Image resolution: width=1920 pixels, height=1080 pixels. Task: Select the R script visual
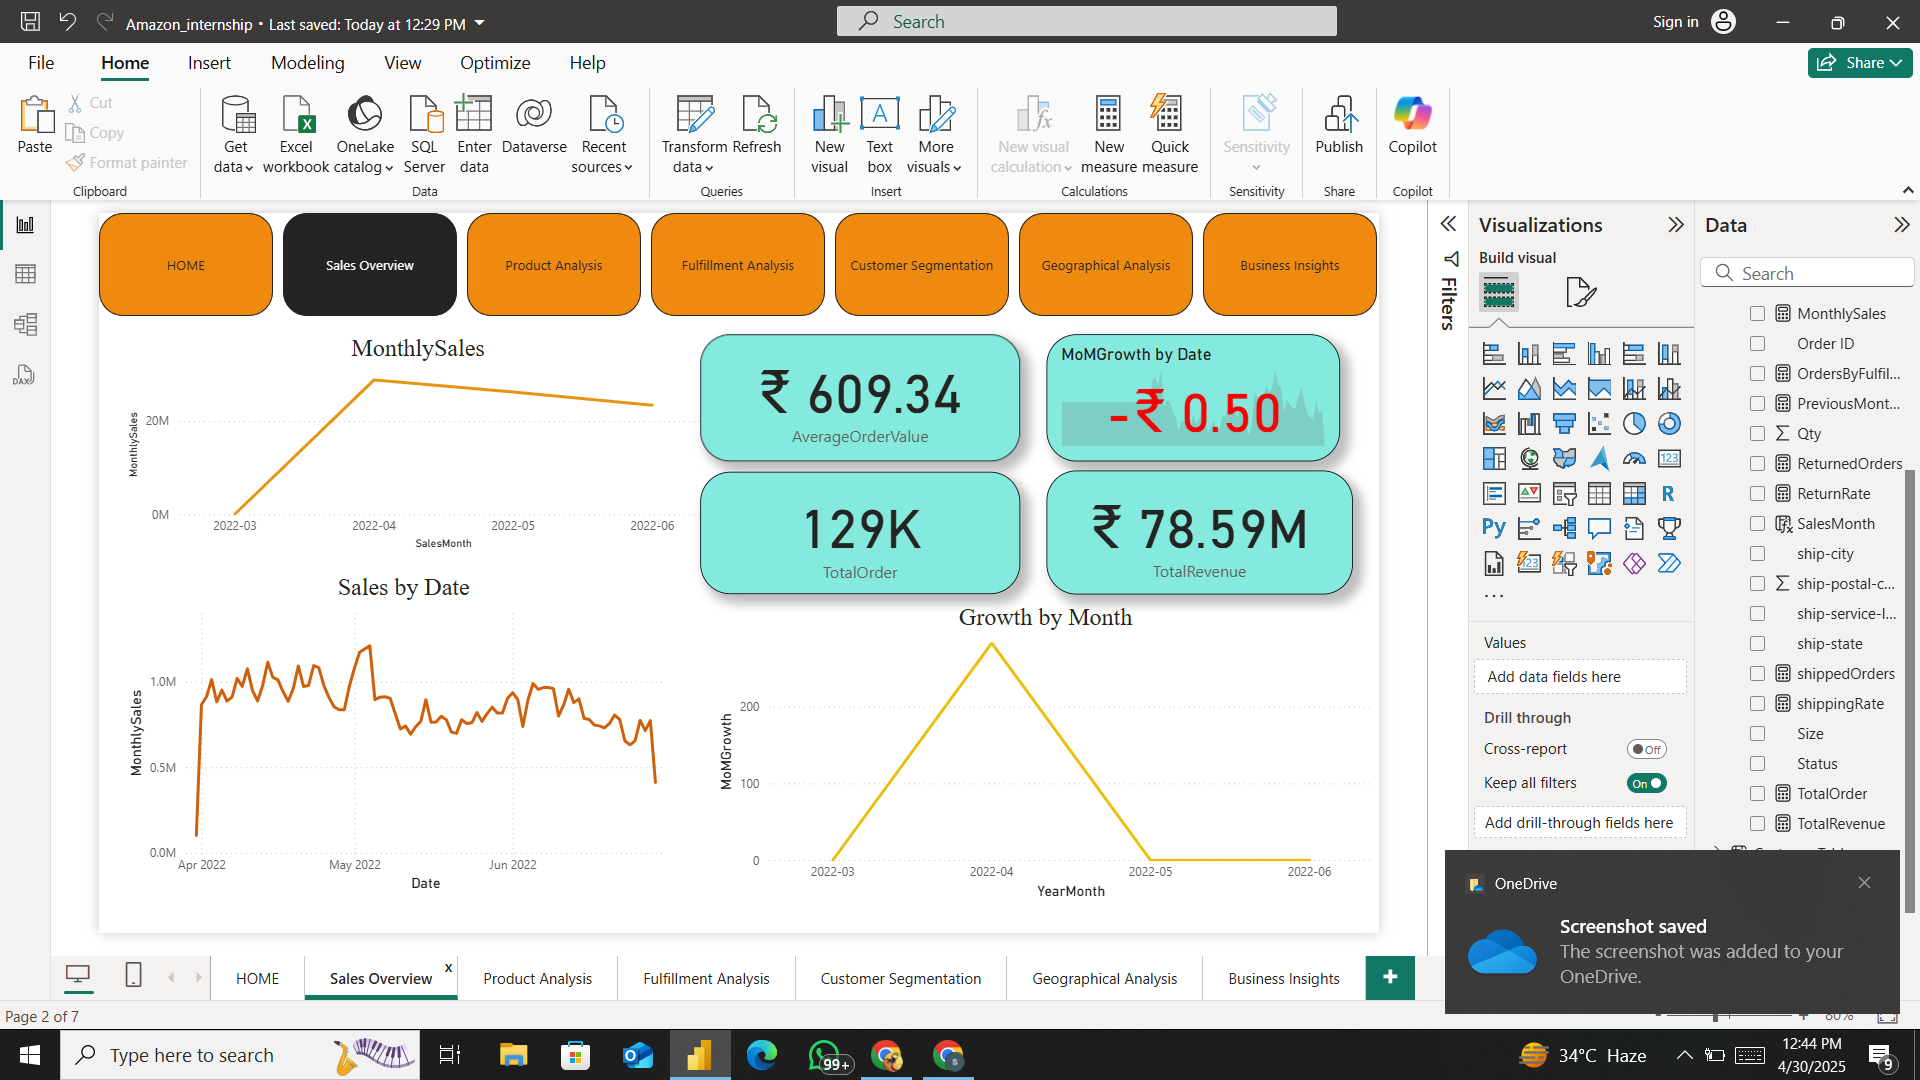click(1669, 493)
